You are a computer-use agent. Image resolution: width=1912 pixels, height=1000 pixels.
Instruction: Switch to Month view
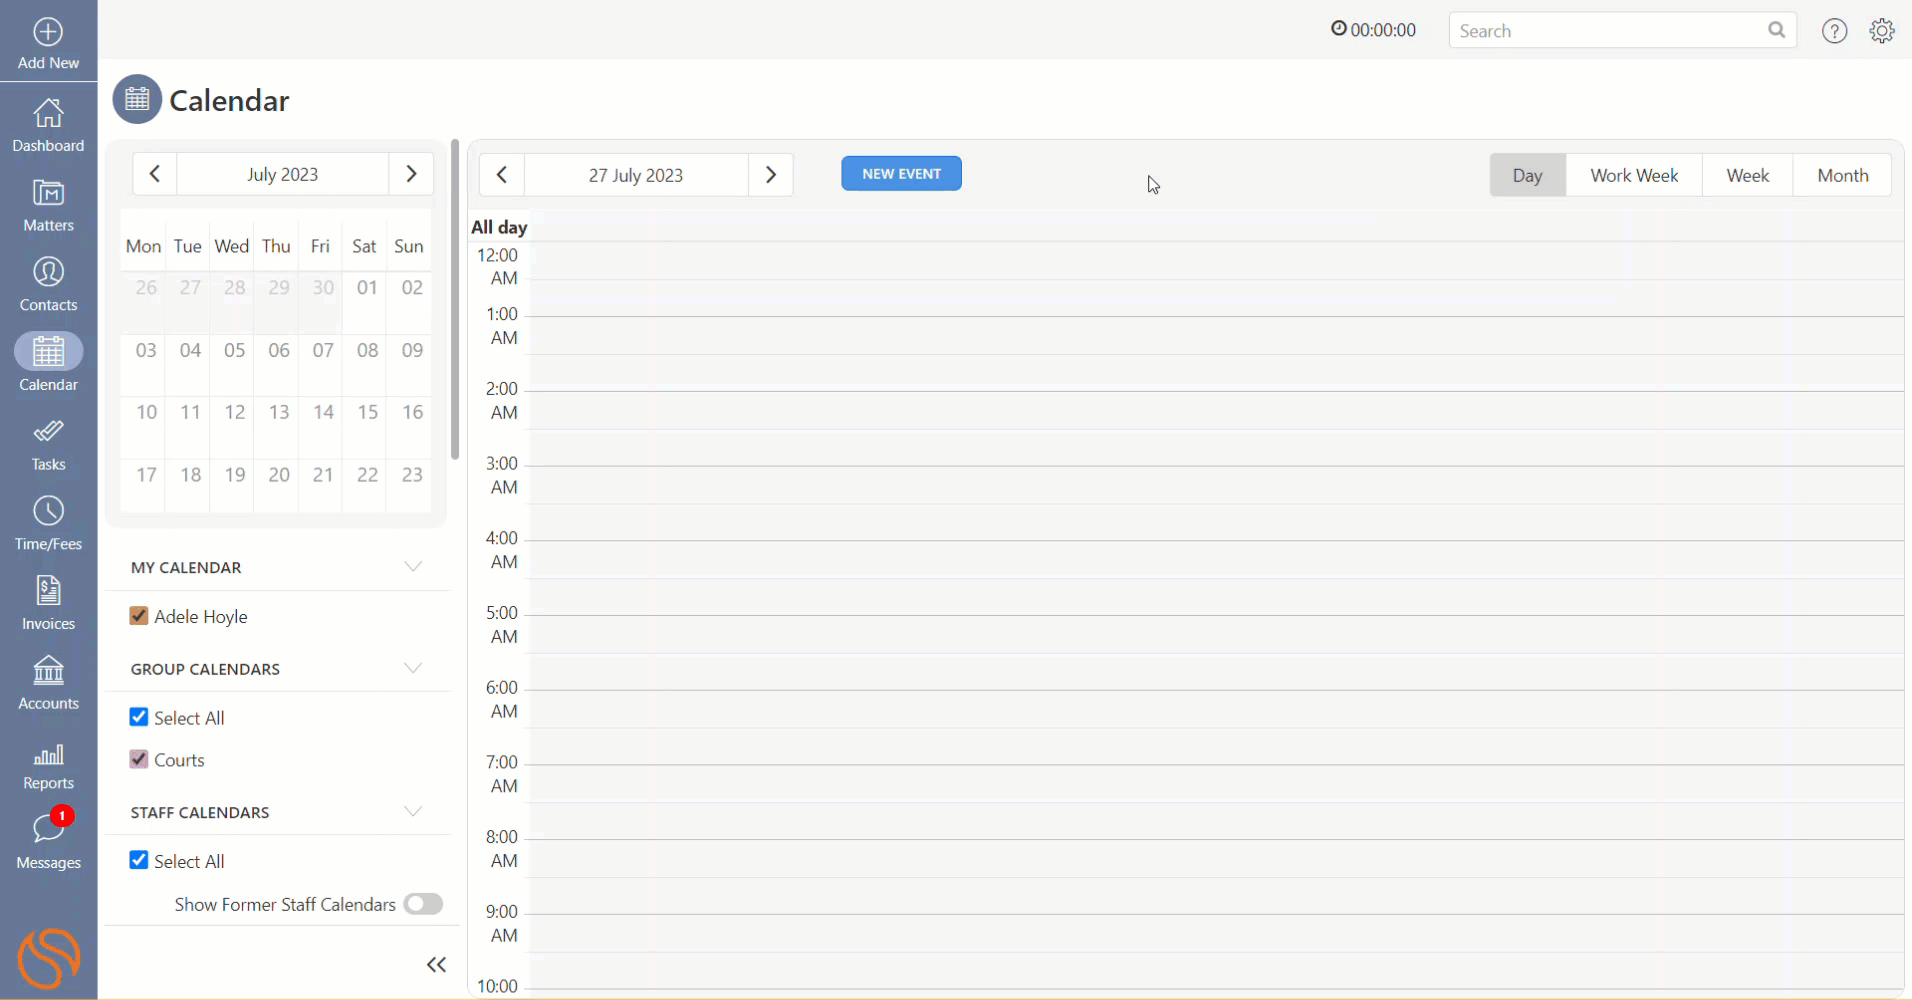(1842, 175)
